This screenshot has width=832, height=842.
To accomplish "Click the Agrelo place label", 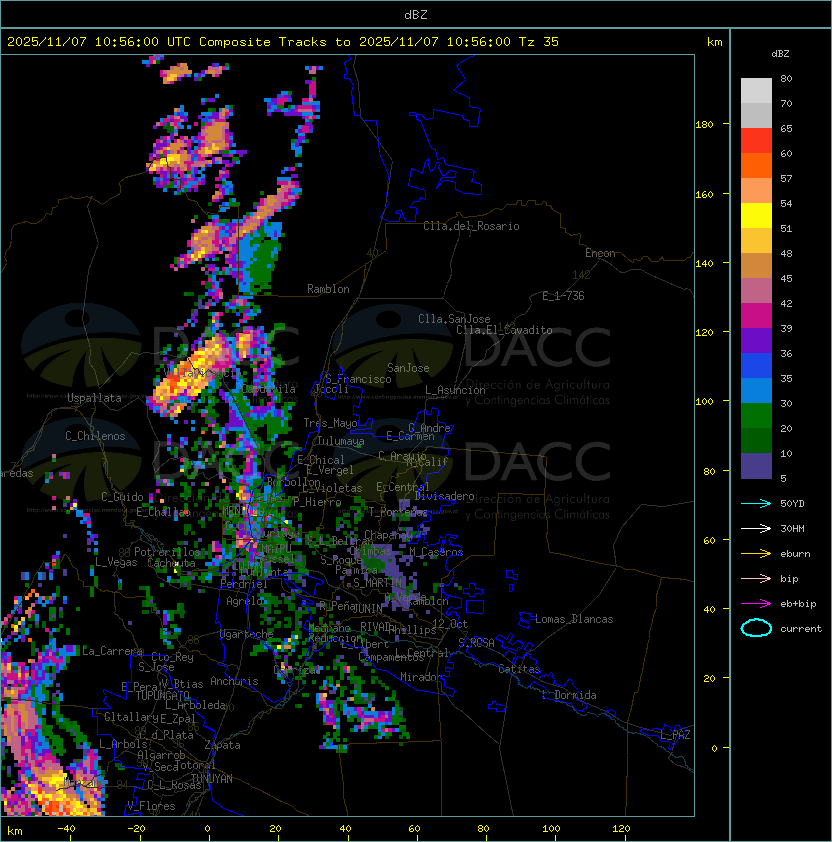I will (x=243, y=601).
